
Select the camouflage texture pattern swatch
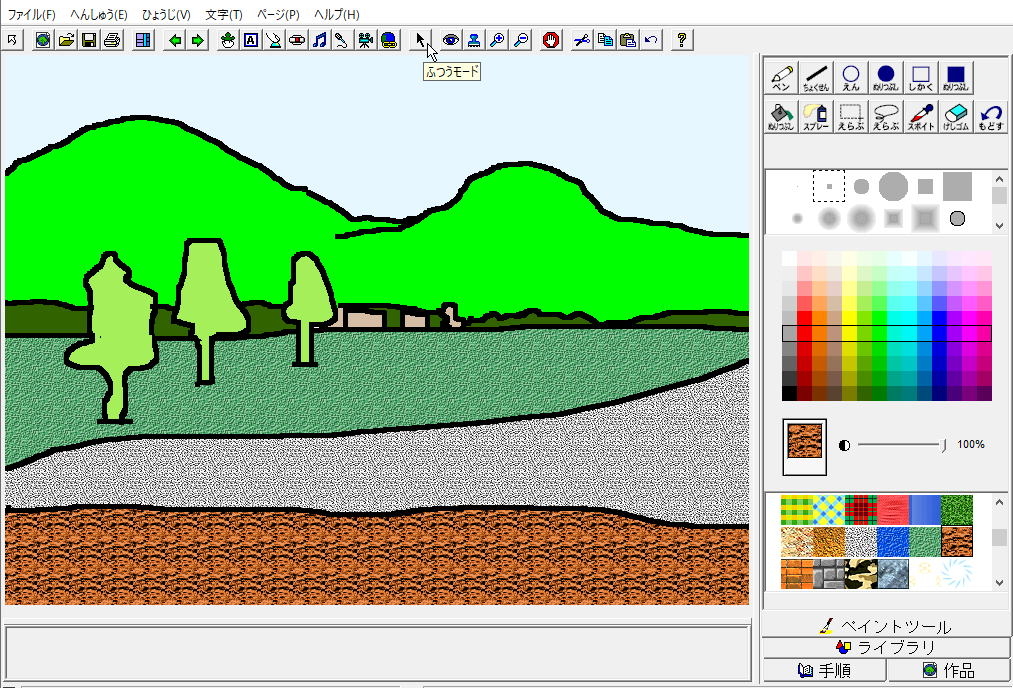point(860,574)
